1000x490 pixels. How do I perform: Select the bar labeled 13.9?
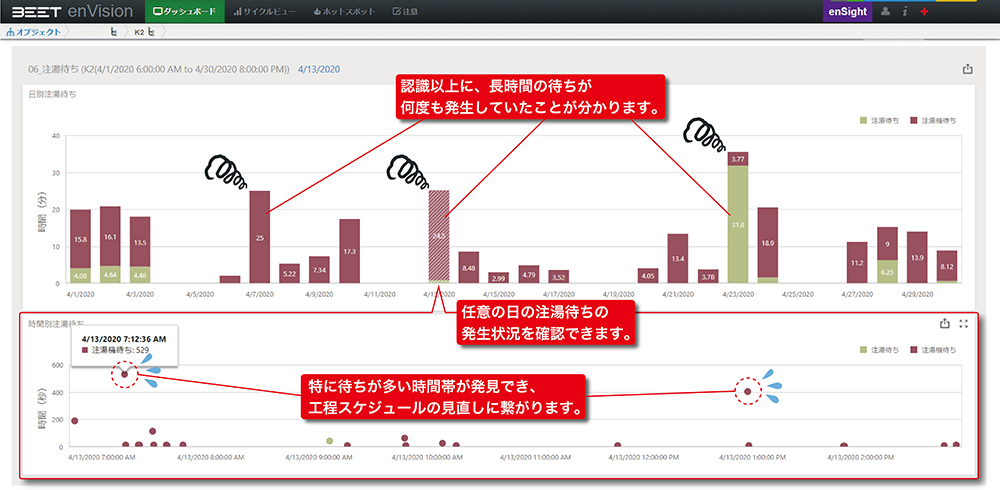coord(917,258)
